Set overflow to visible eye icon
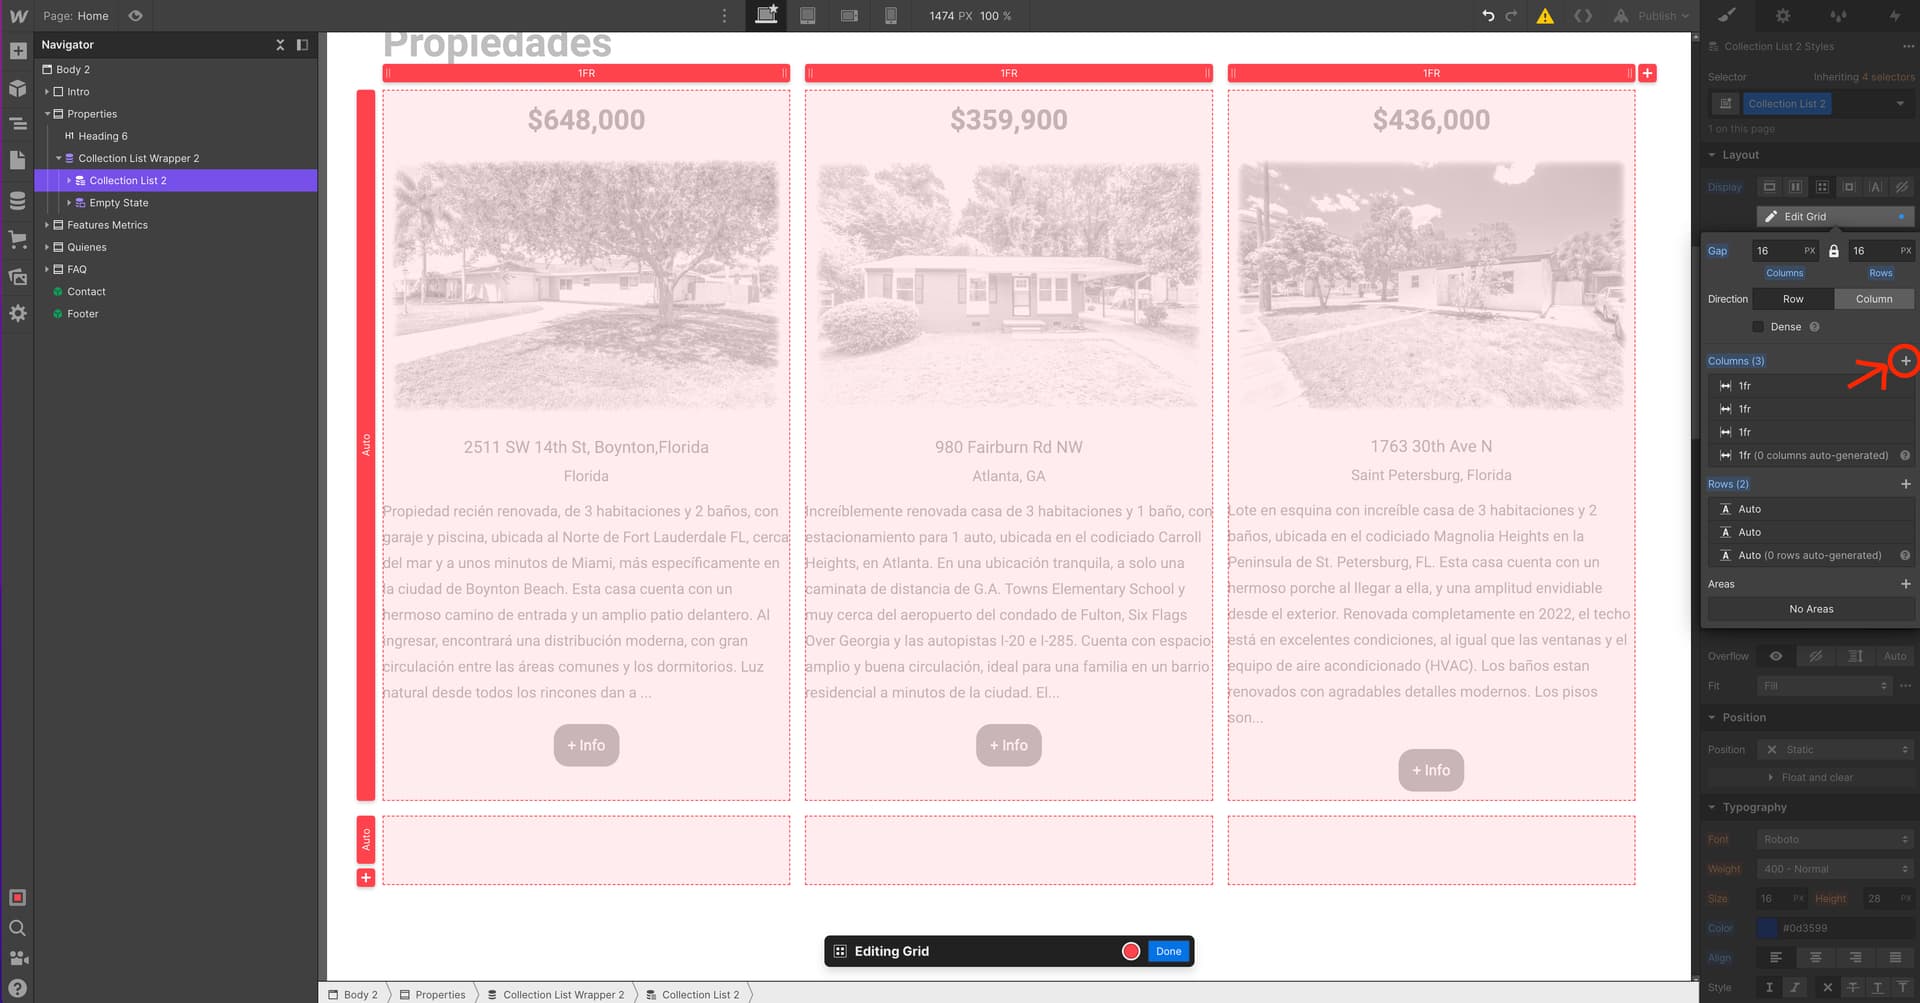The height and width of the screenshot is (1003, 1920). pyautogui.click(x=1776, y=656)
